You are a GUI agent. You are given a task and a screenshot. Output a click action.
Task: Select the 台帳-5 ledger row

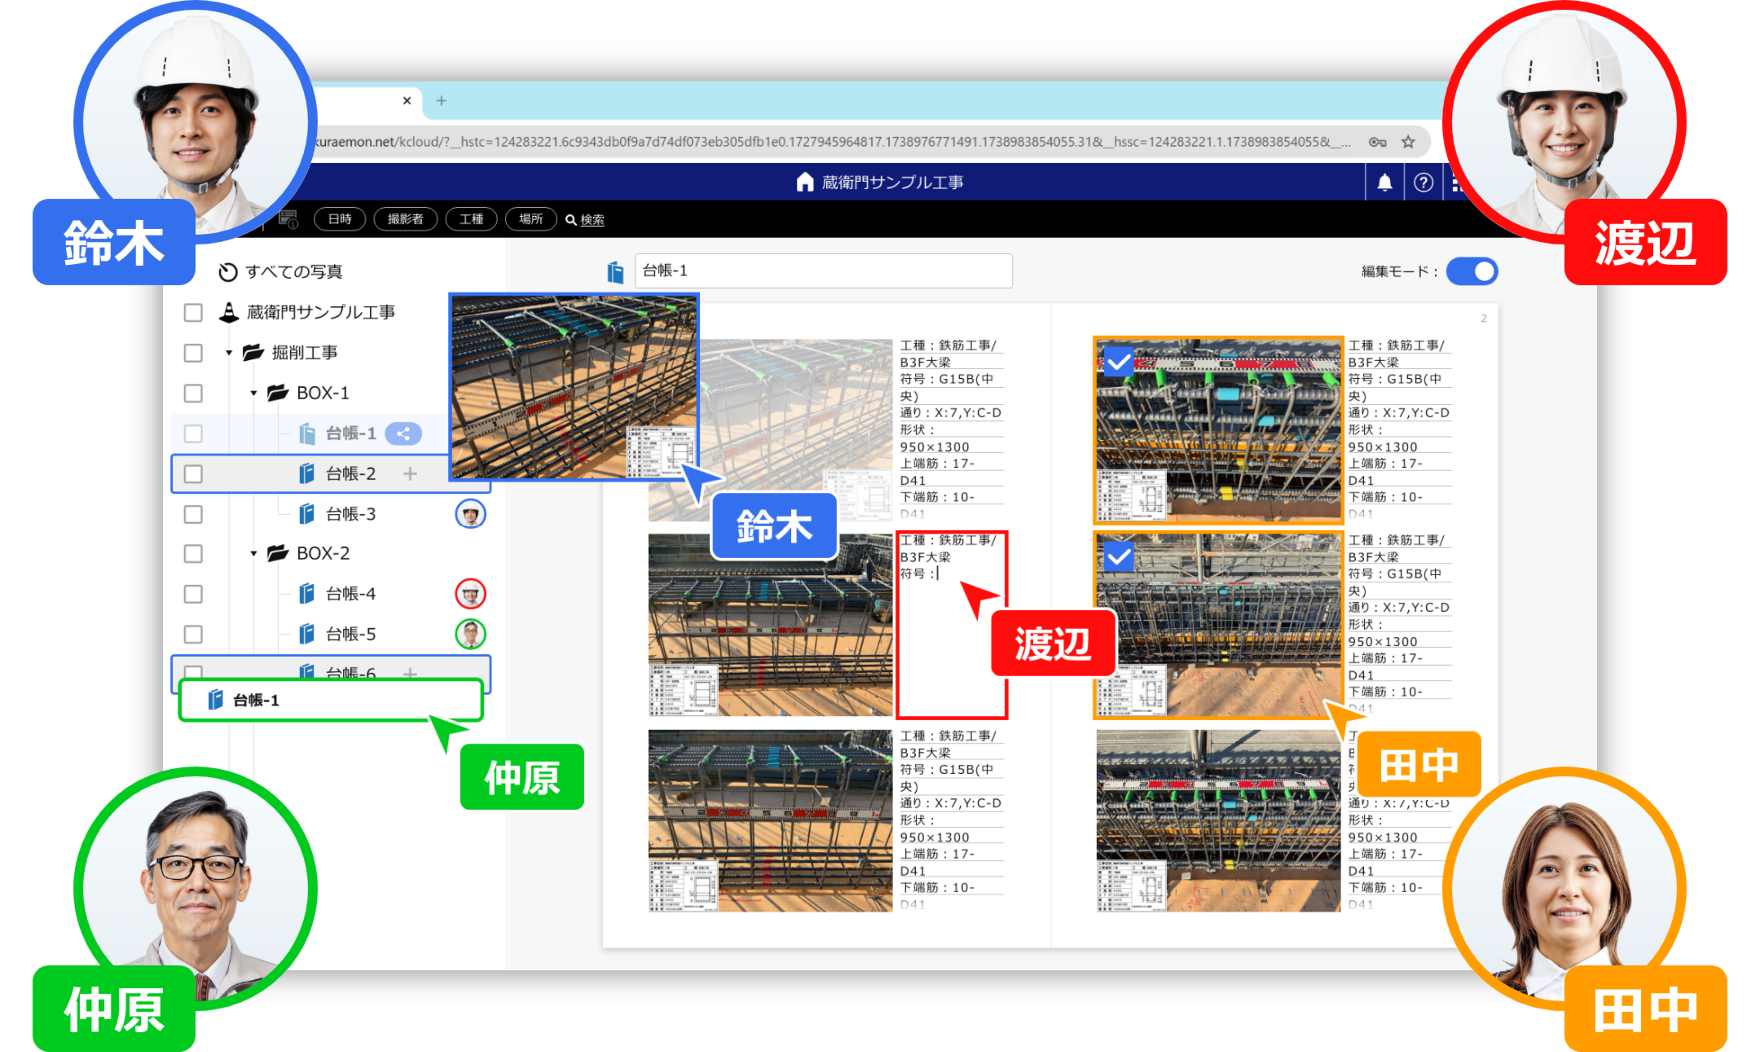tap(330, 634)
